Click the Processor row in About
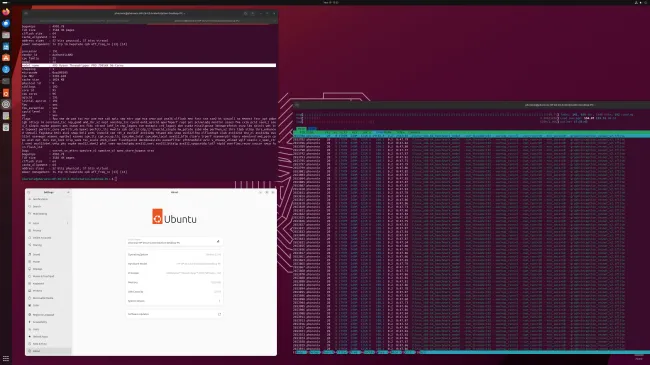 pyautogui.click(x=174, y=273)
